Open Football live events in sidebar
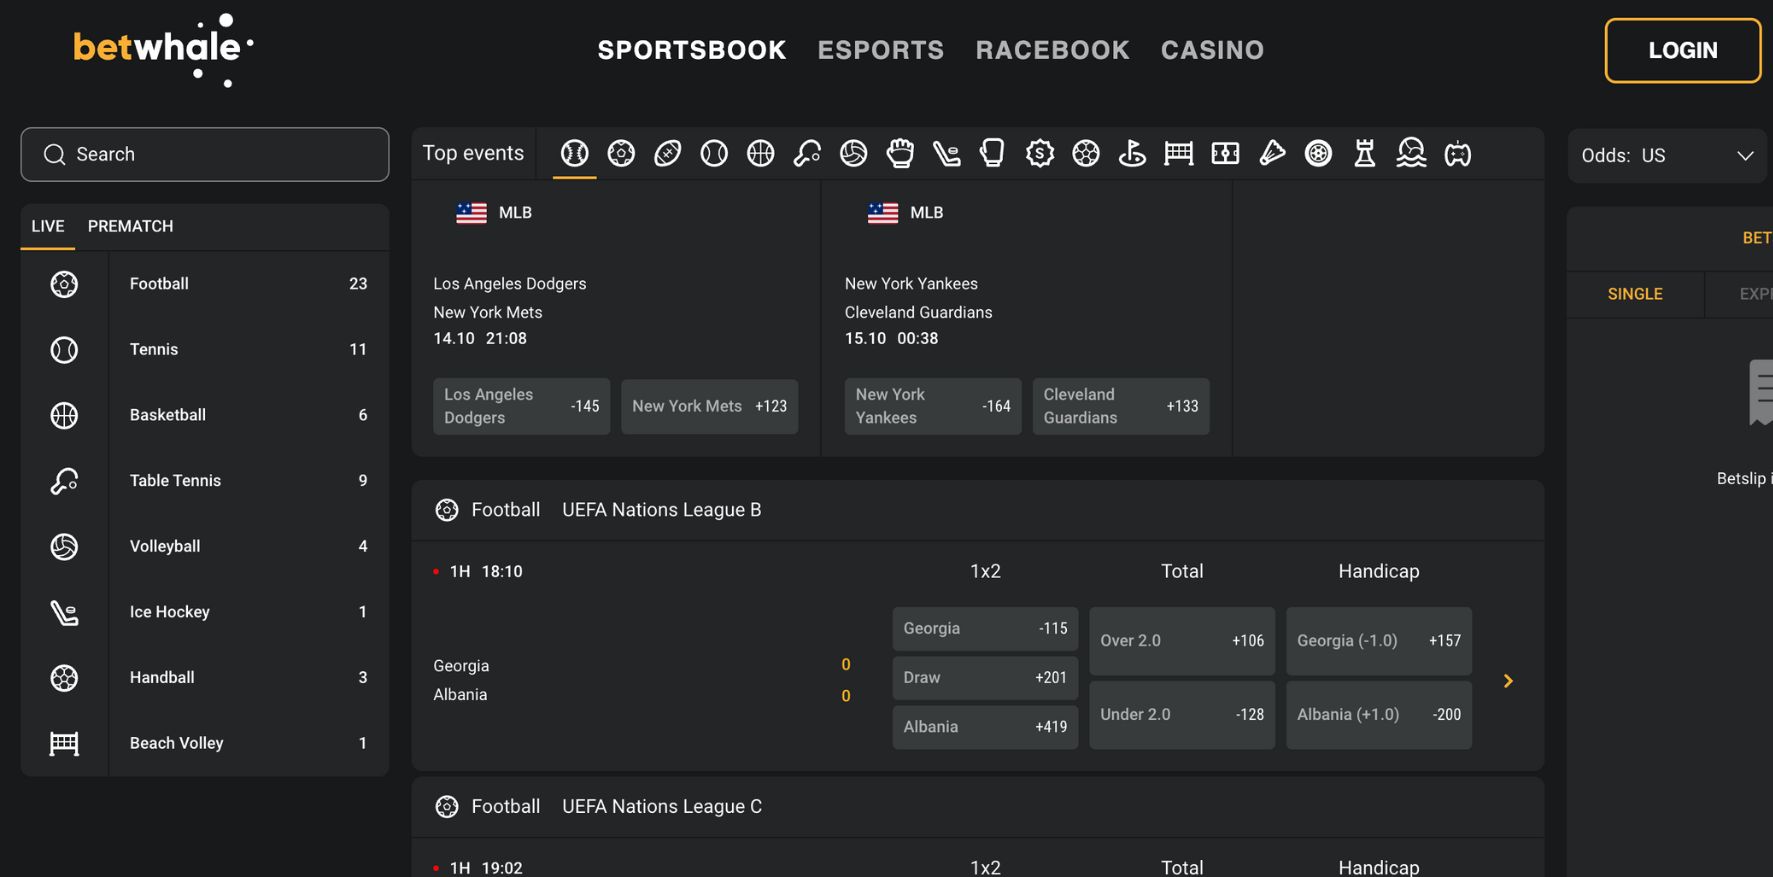The width and height of the screenshot is (1773, 877). (205, 284)
